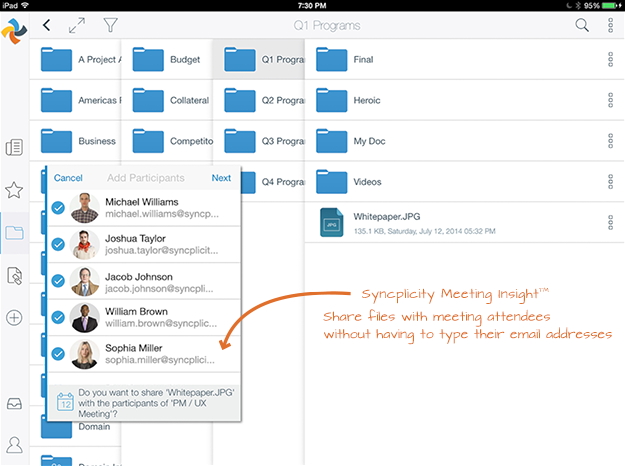Uncheck Jacob Johnson participant
This screenshot has width=625, height=466.
click(x=58, y=281)
